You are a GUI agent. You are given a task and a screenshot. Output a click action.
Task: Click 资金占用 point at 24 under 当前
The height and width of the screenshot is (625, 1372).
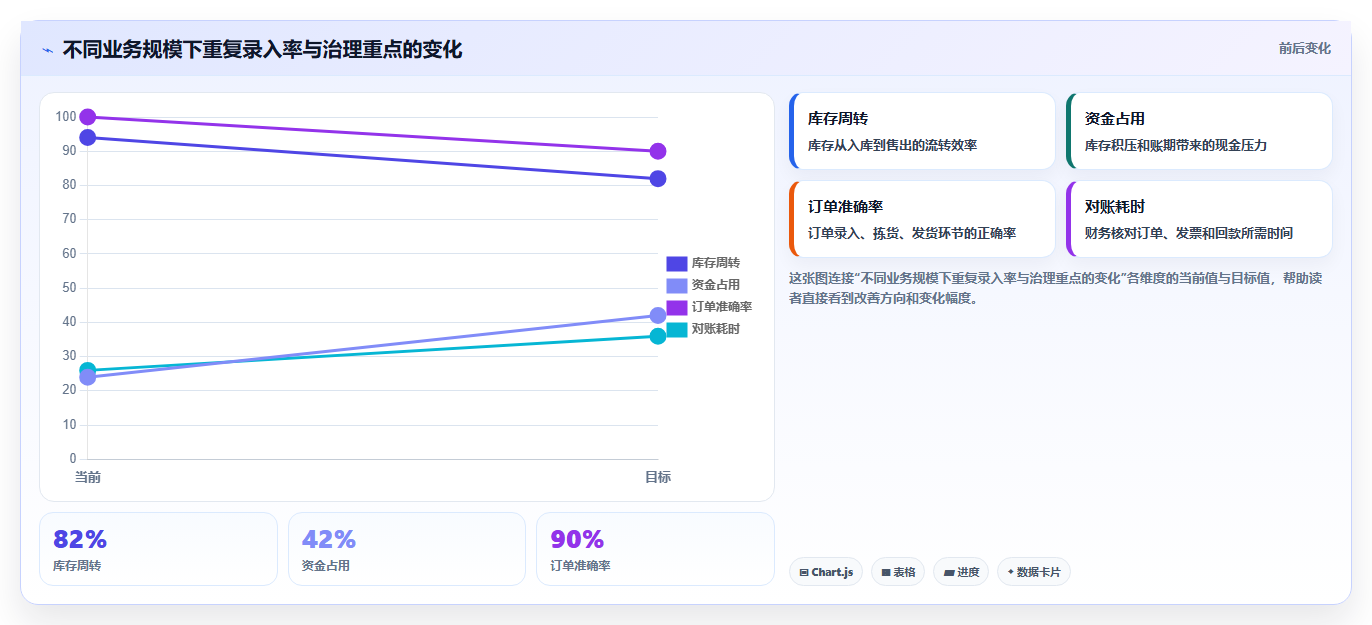coord(88,377)
